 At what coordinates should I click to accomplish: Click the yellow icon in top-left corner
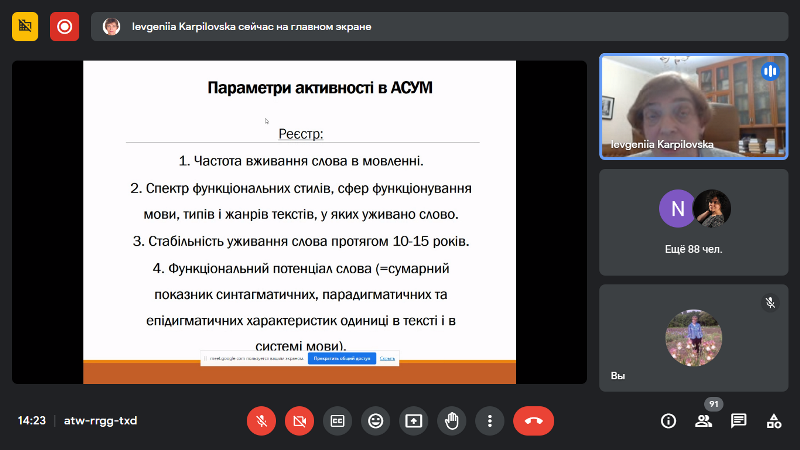pyautogui.click(x=25, y=27)
